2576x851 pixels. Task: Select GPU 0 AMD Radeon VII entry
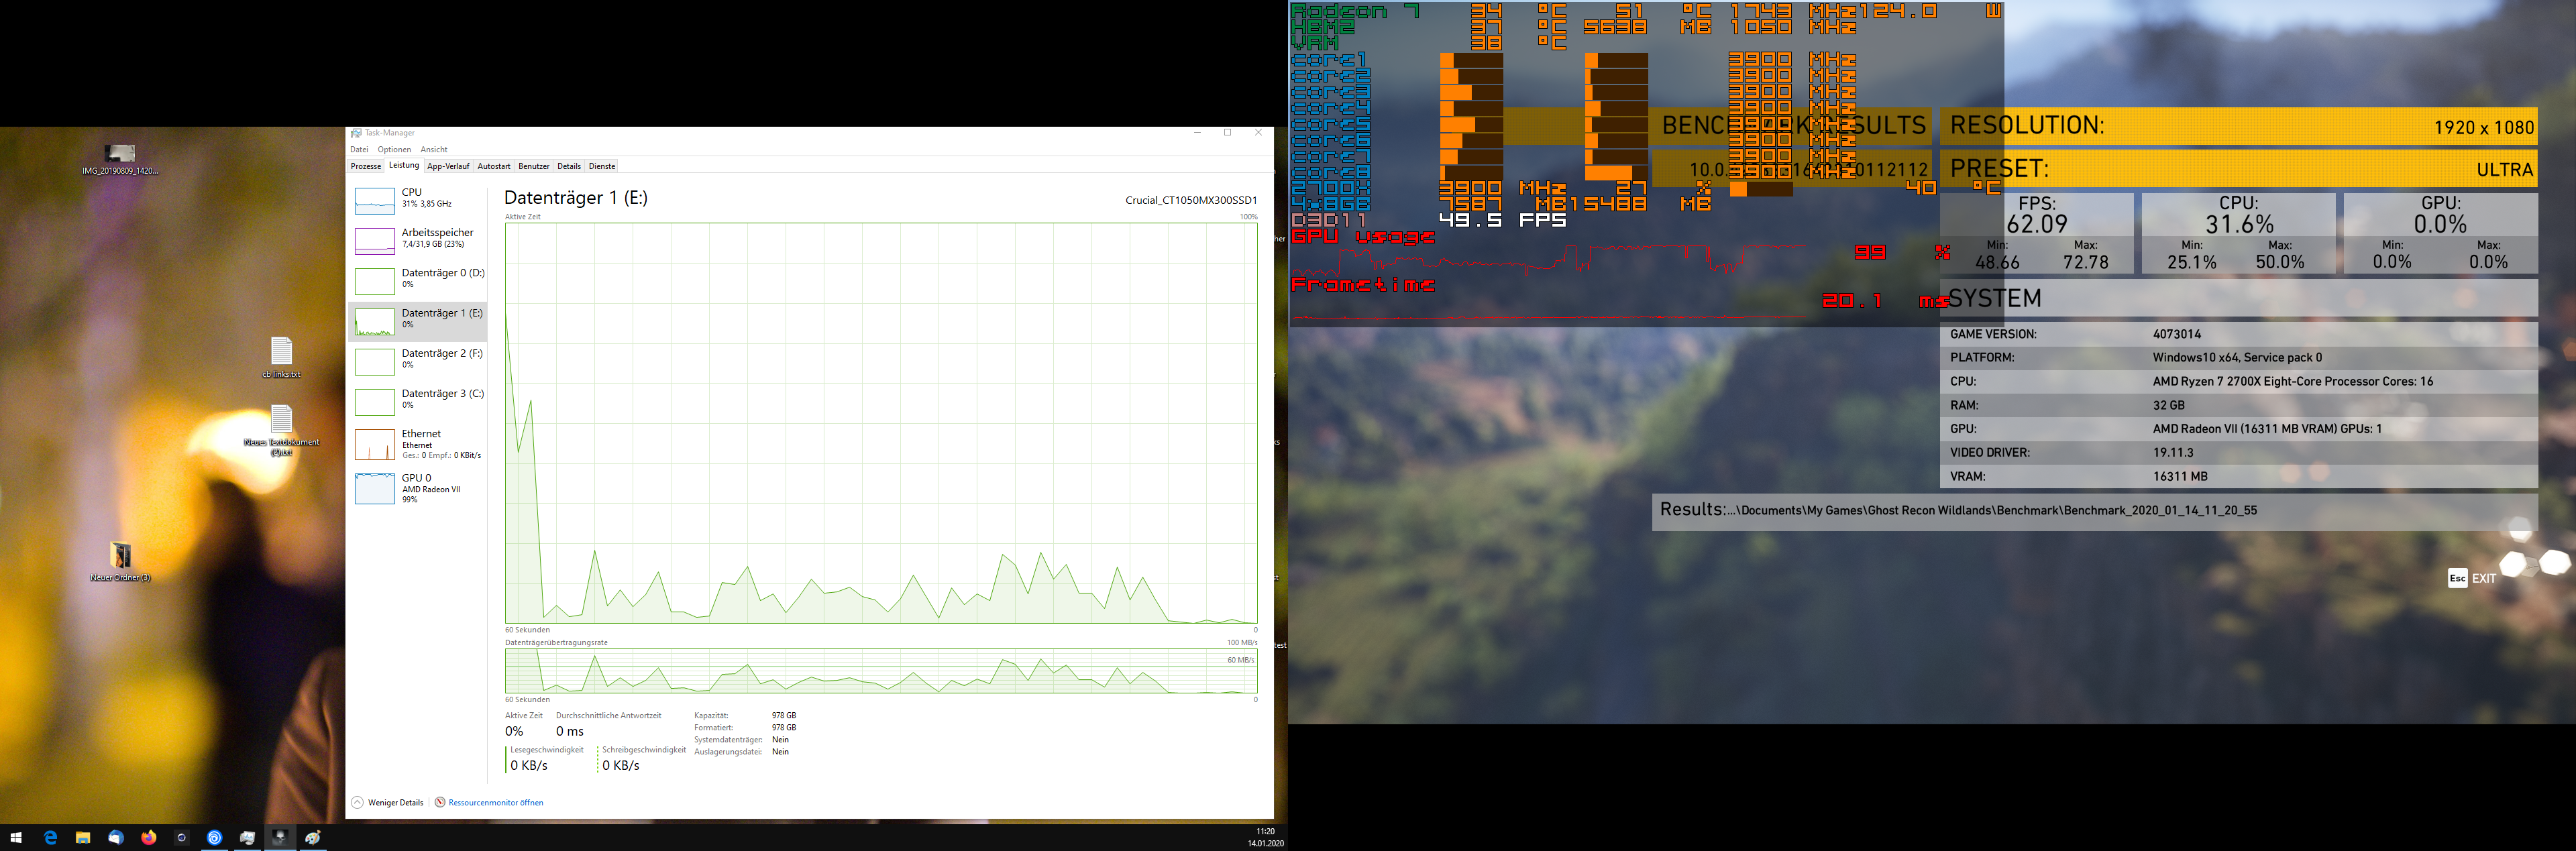coord(418,487)
